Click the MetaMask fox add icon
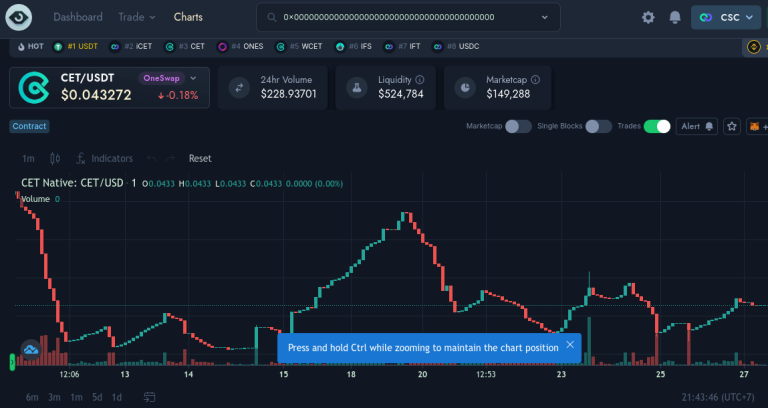Image resolution: width=768 pixels, height=408 pixels. tap(755, 127)
